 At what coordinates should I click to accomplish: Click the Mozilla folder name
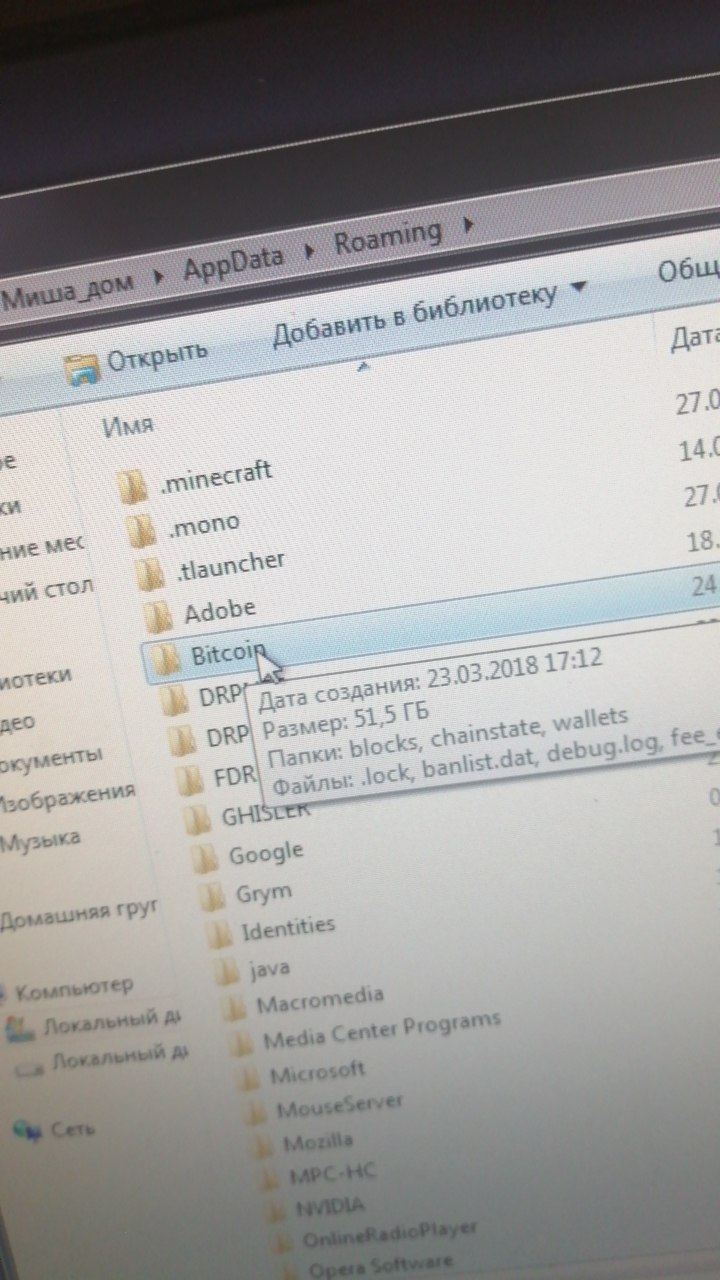pos(318,1141)
